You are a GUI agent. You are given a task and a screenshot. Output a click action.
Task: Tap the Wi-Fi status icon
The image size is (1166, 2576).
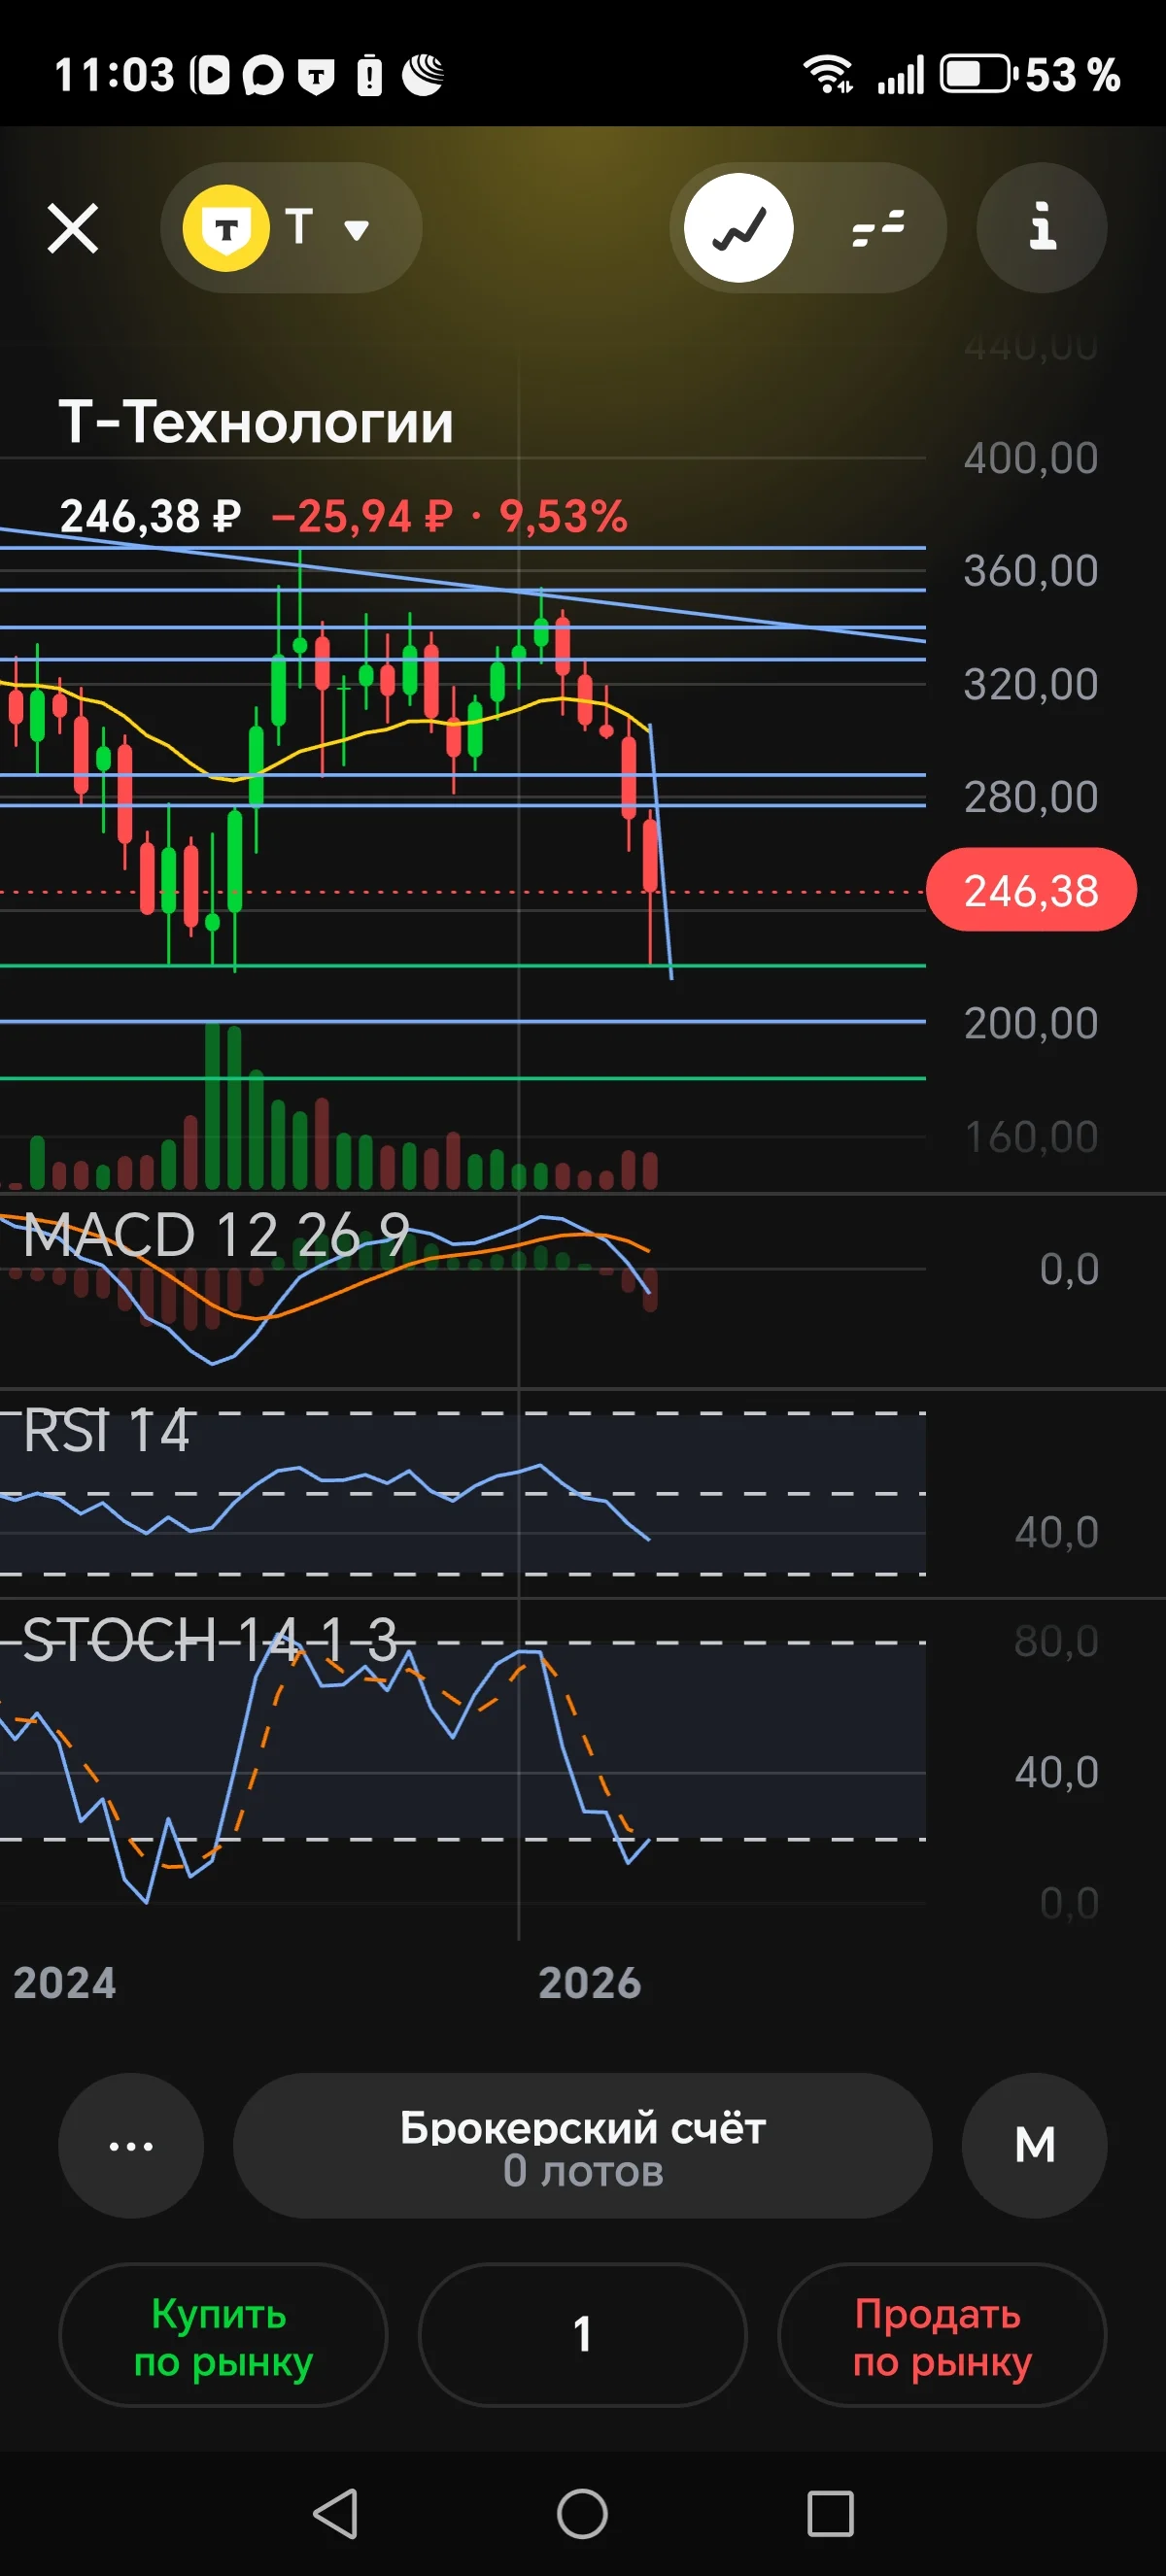coord(828,74)
